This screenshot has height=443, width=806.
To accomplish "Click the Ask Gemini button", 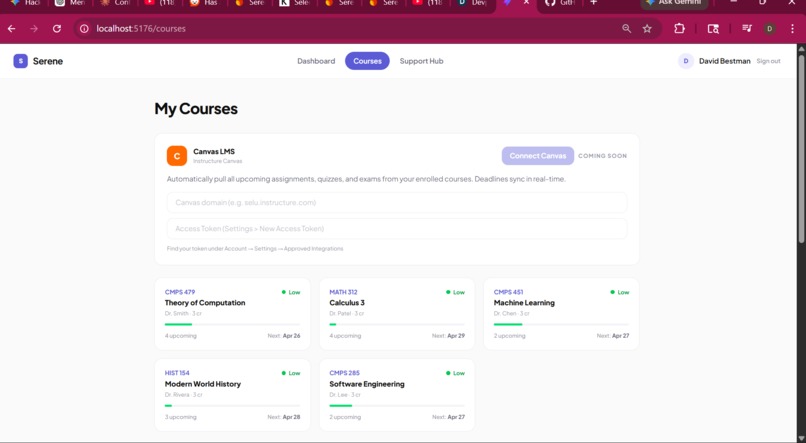I will pyautogui.click(x=674, y=3).
